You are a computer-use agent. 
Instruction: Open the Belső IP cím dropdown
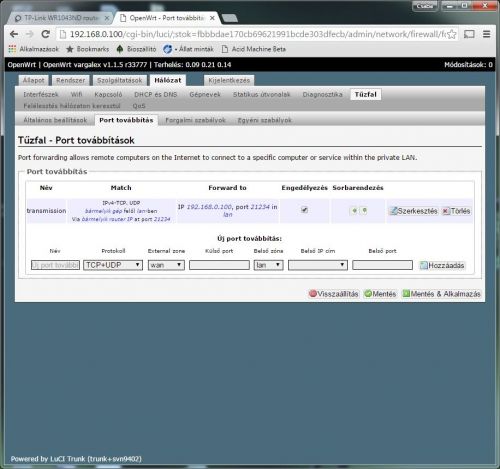point(318,265)
